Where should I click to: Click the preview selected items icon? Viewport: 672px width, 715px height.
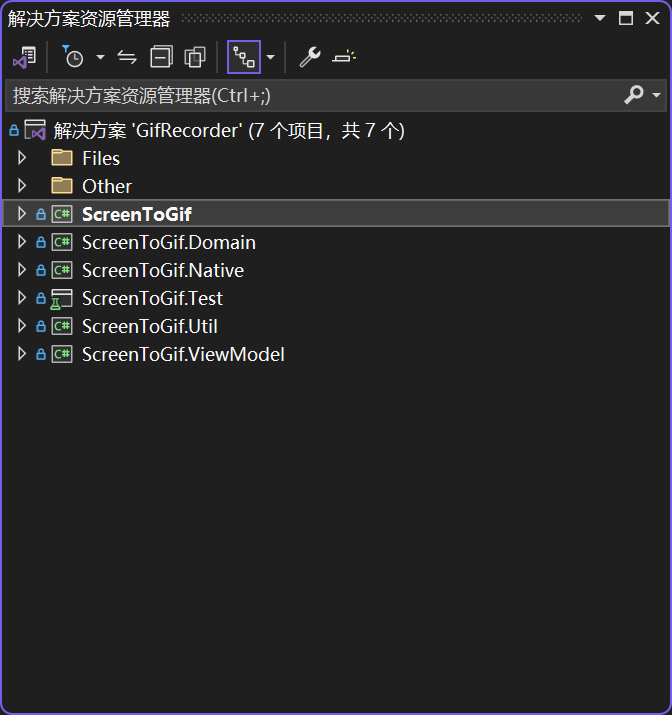tap(344, 57)
